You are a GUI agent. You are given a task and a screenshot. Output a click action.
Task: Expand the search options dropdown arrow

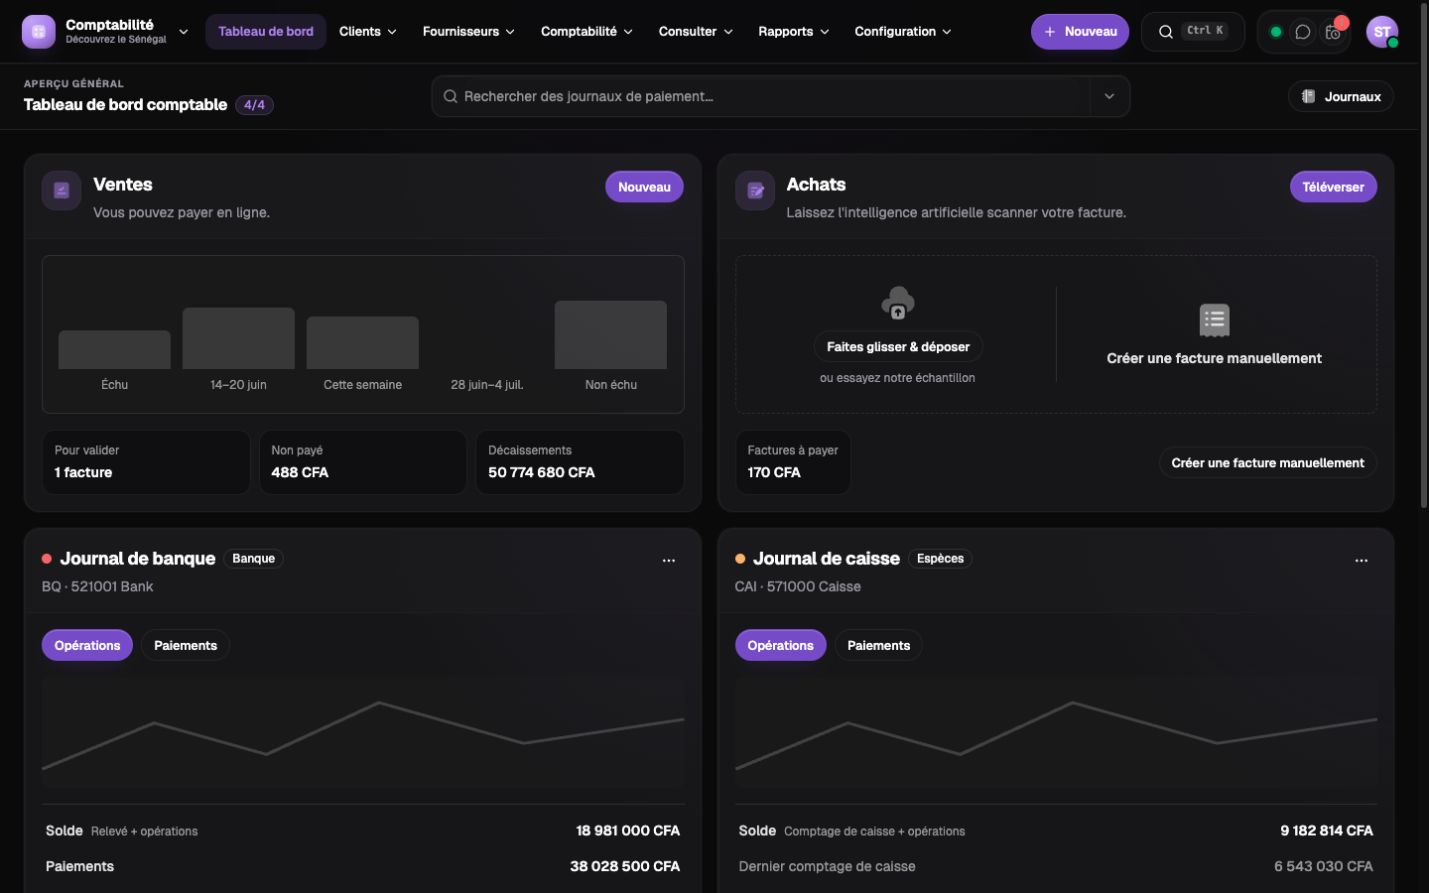click(1109, 97)
